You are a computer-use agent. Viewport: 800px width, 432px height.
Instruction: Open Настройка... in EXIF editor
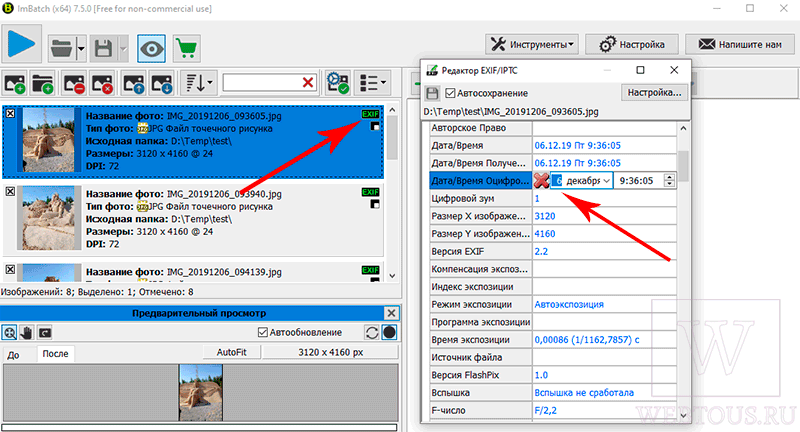click(654, 92)
